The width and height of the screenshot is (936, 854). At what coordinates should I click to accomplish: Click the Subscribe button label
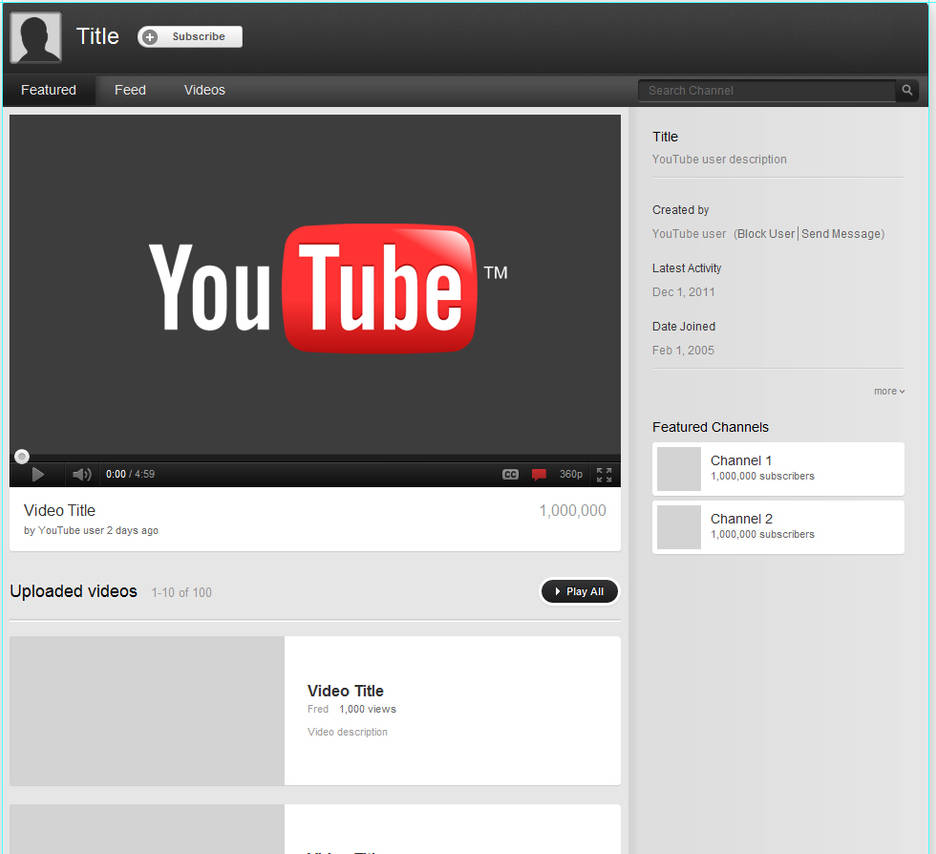pyautogui.click(x=198, y=36)
